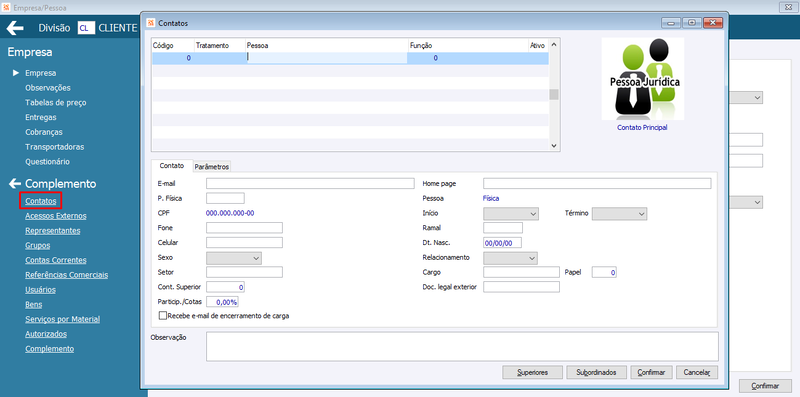800x397 pixels.
Task: Select Entregas menu item
Action: pyautogui.click(x=41, y=117)
